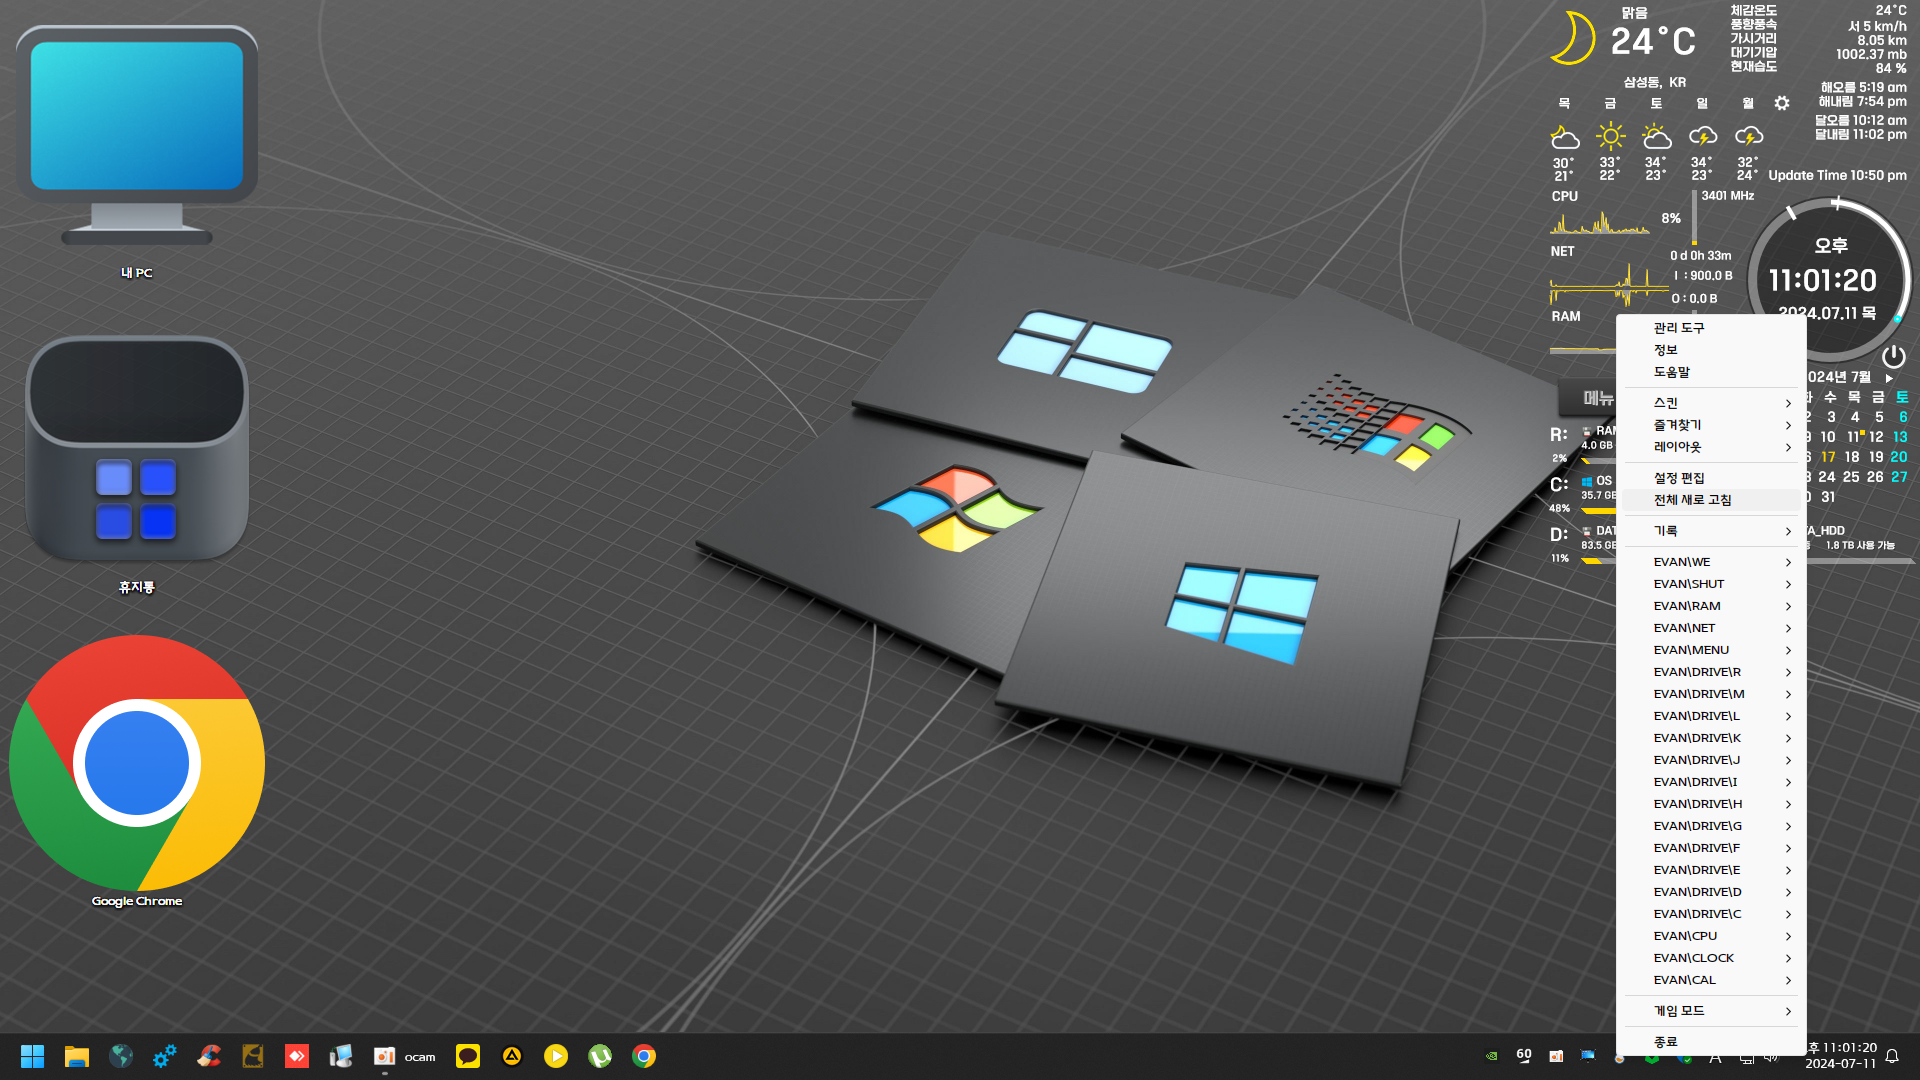Viewport: 1920px width, 1080px height.
Task: Open the computer monitor taskbar icon
Action: point(341,1056)
